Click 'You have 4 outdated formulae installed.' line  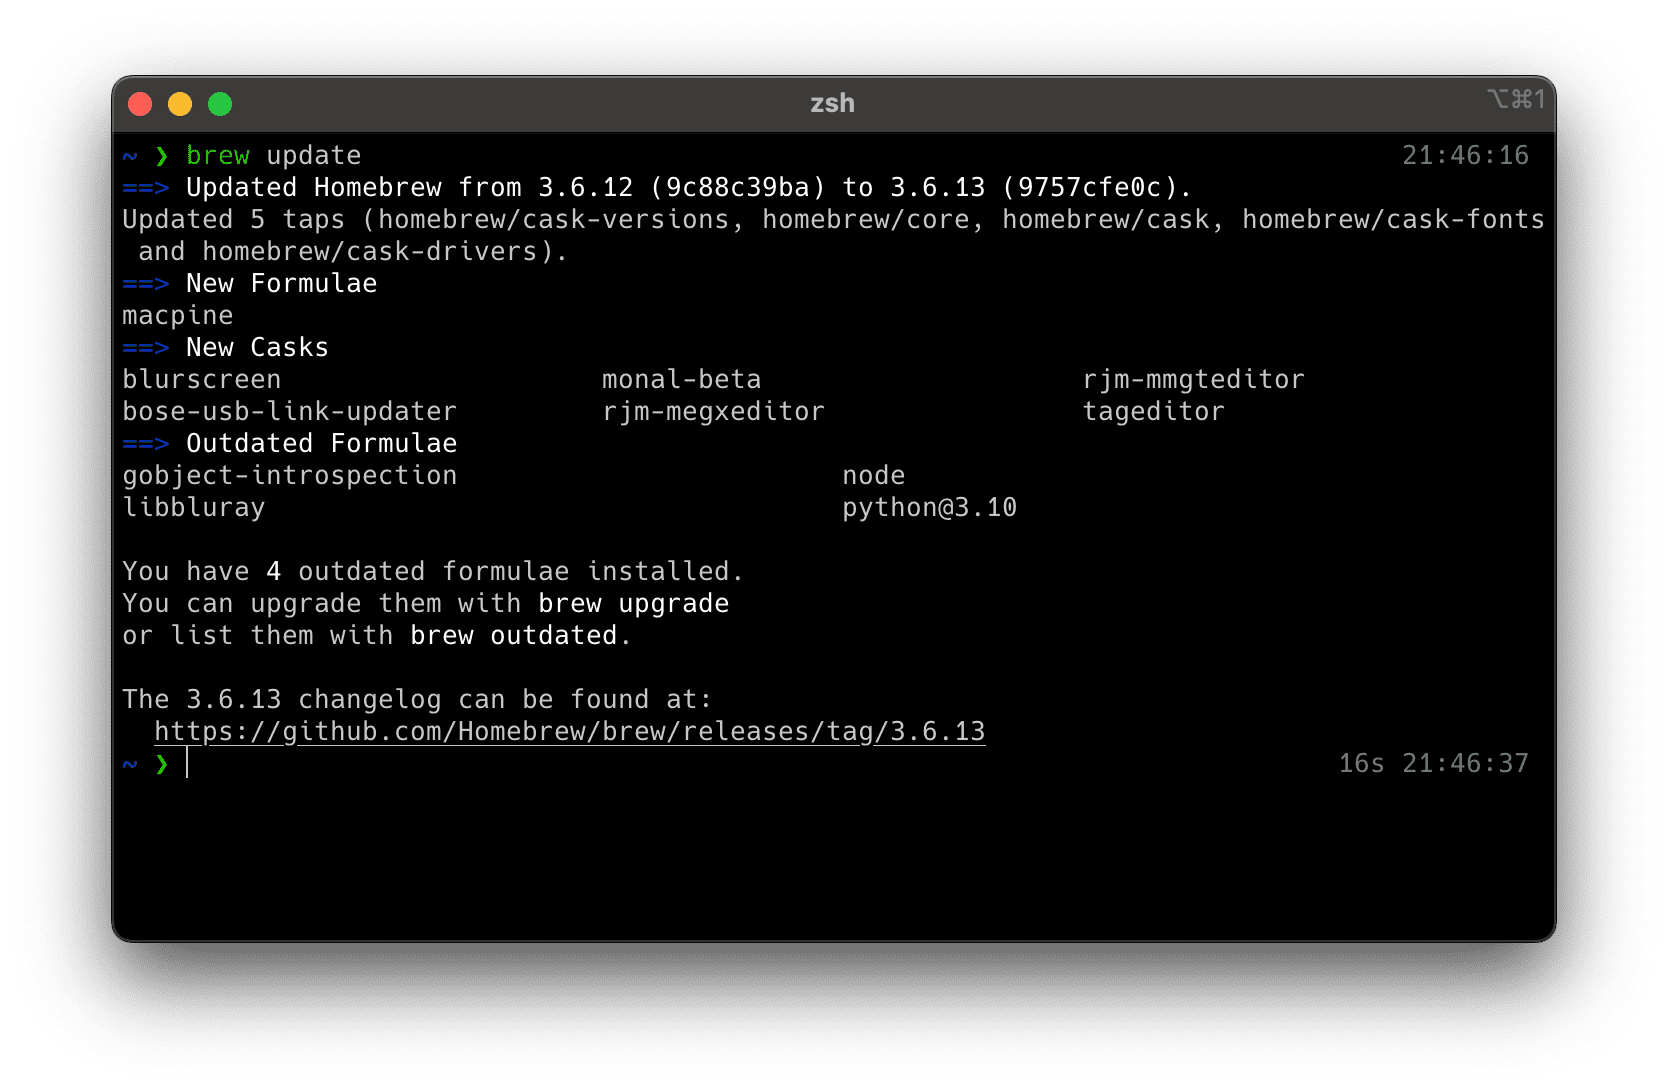click(434, 571)
